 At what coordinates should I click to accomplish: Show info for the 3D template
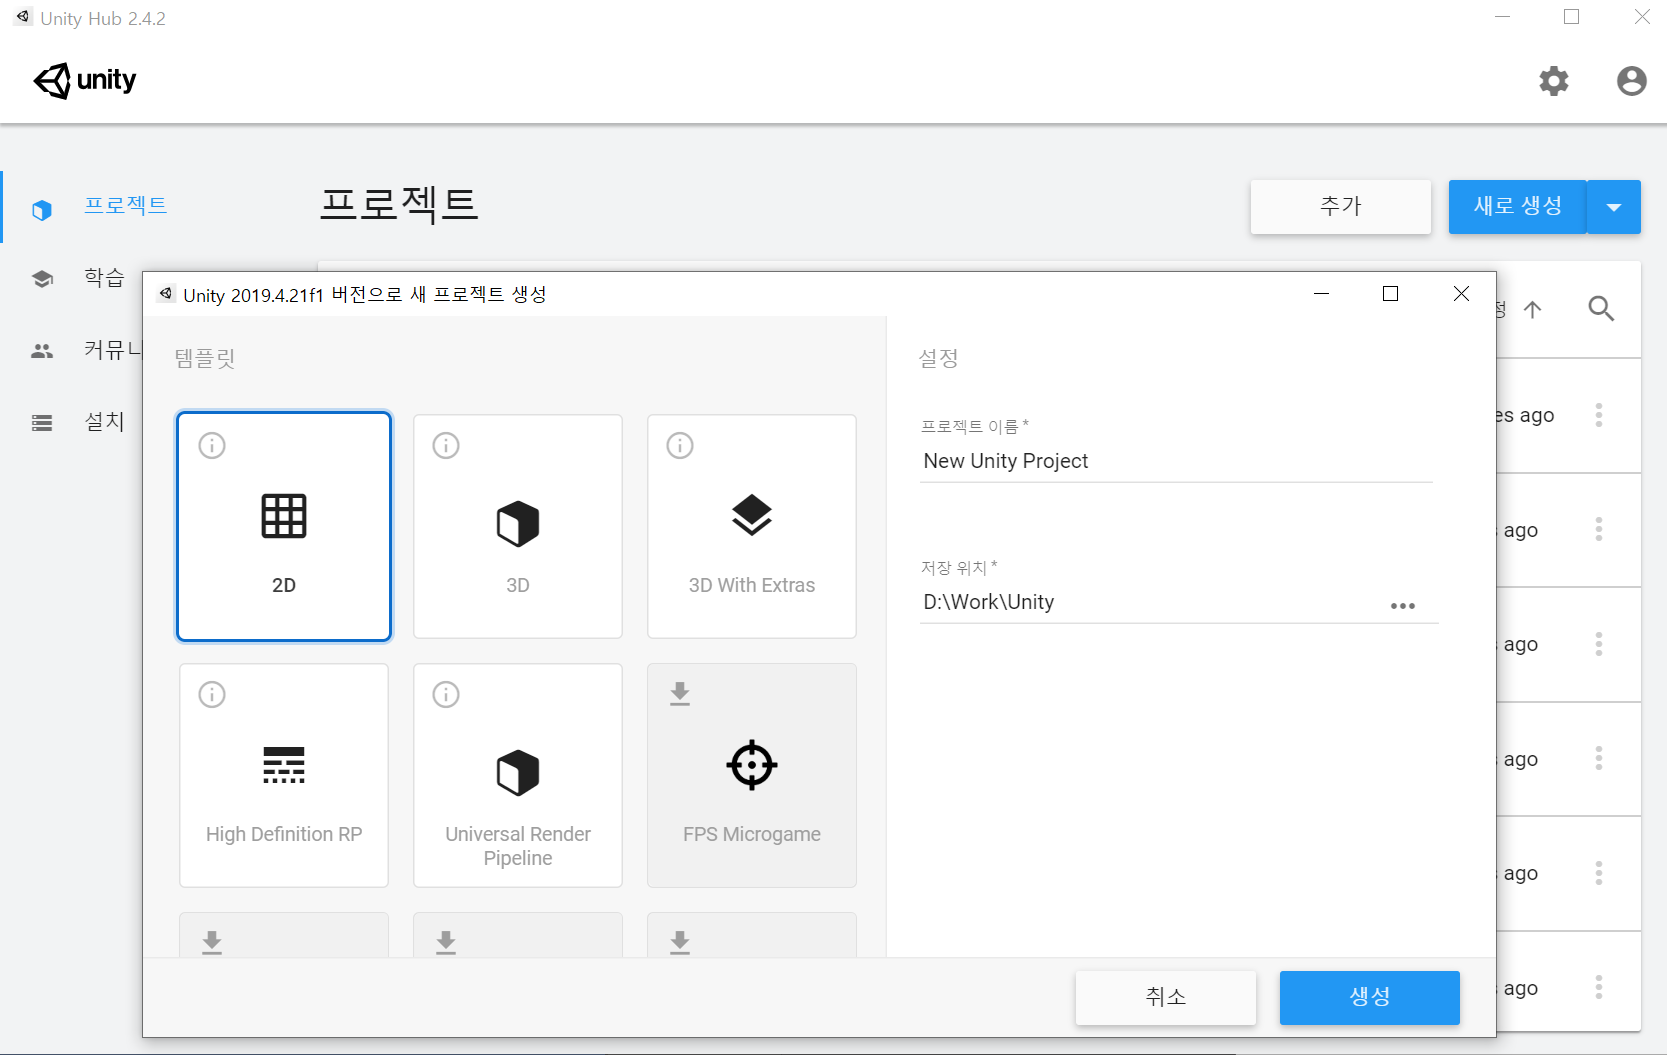446,445
